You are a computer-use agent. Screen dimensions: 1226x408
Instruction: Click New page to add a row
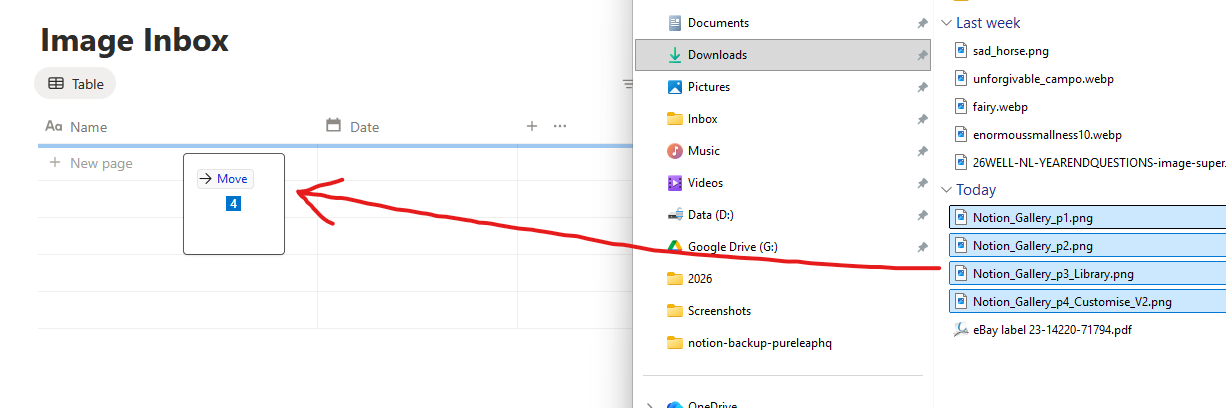(x=91, y=163)
